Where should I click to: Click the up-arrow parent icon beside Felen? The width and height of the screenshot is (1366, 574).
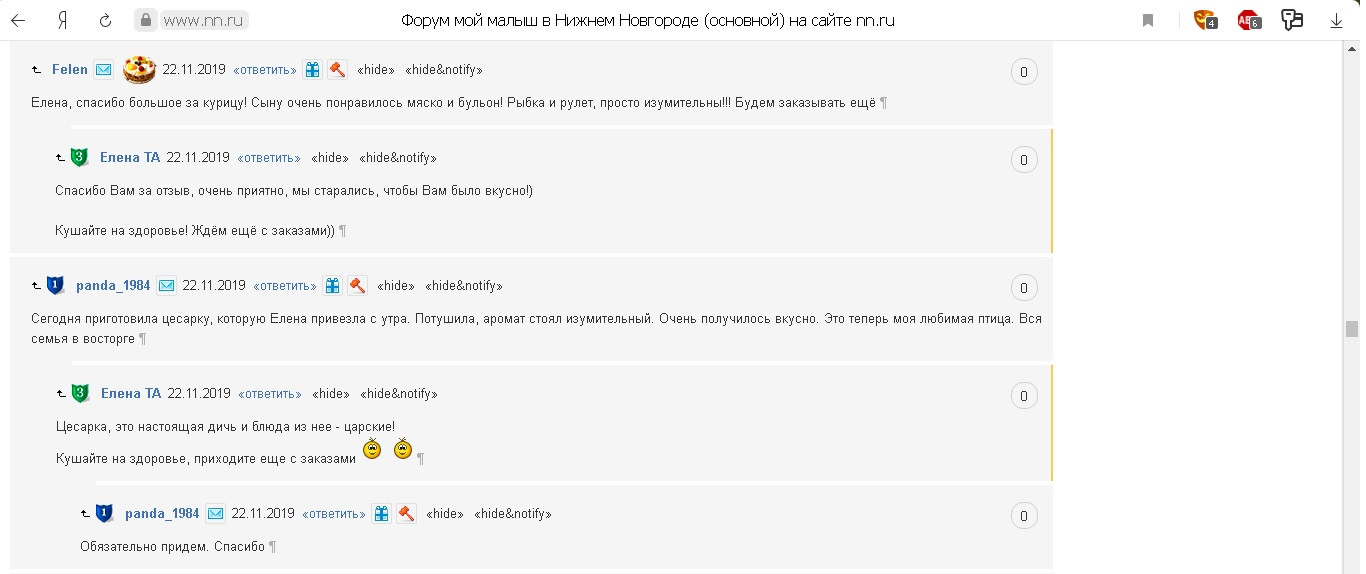[x=37, y=71]
